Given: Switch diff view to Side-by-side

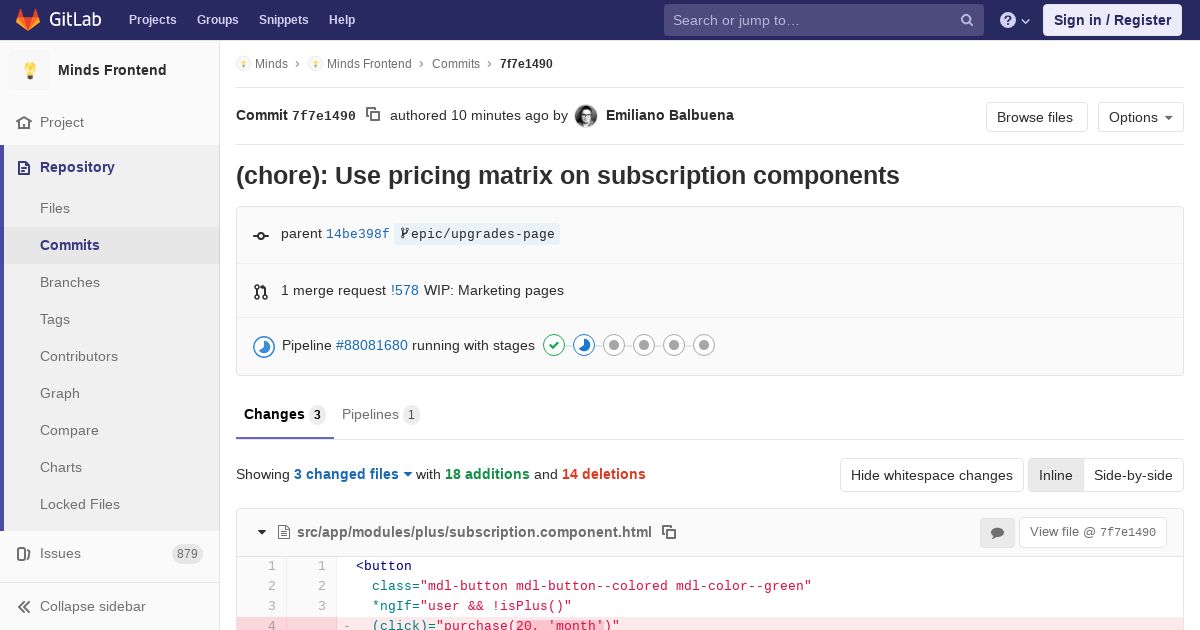Looking at the screenshot, I should pyautogui.click(x=1133, y=475).
